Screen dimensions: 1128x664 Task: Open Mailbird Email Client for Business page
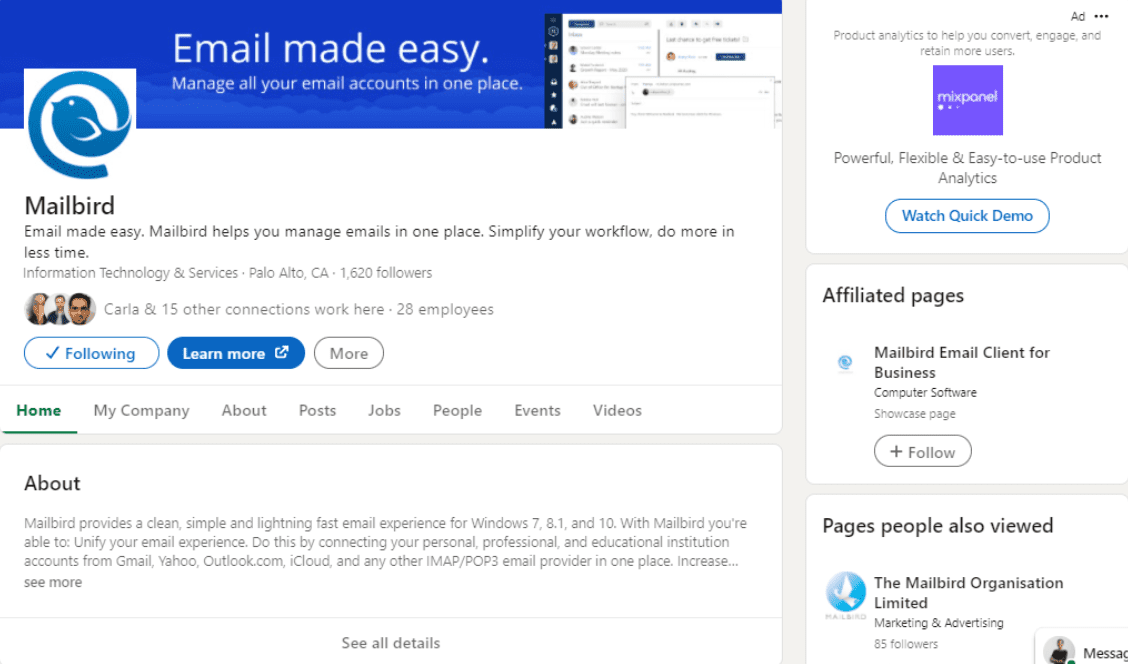[962, 363]
